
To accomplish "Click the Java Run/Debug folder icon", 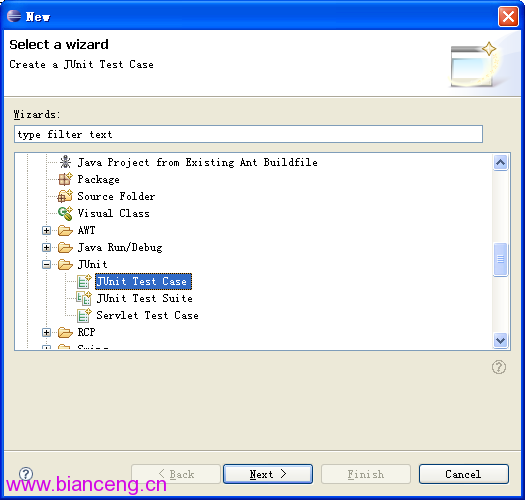I will tap(65, 247).
